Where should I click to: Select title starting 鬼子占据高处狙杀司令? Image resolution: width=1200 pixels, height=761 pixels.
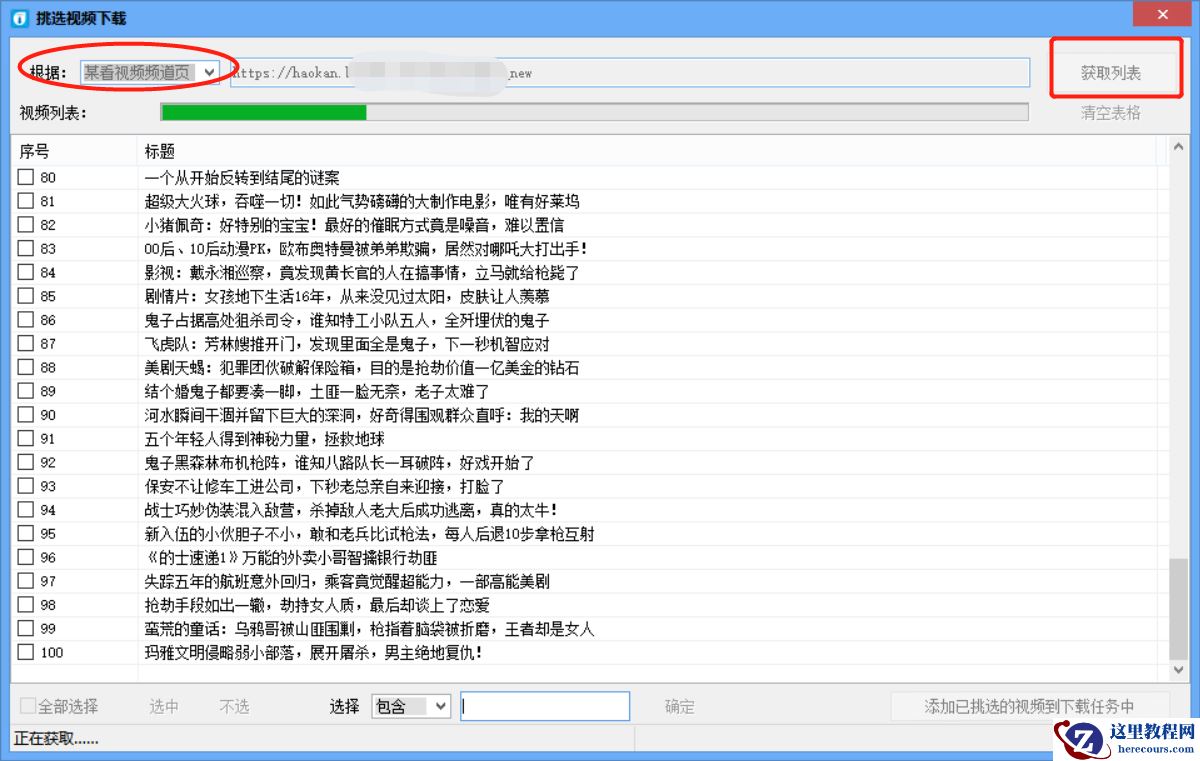[x=346, y=320]
